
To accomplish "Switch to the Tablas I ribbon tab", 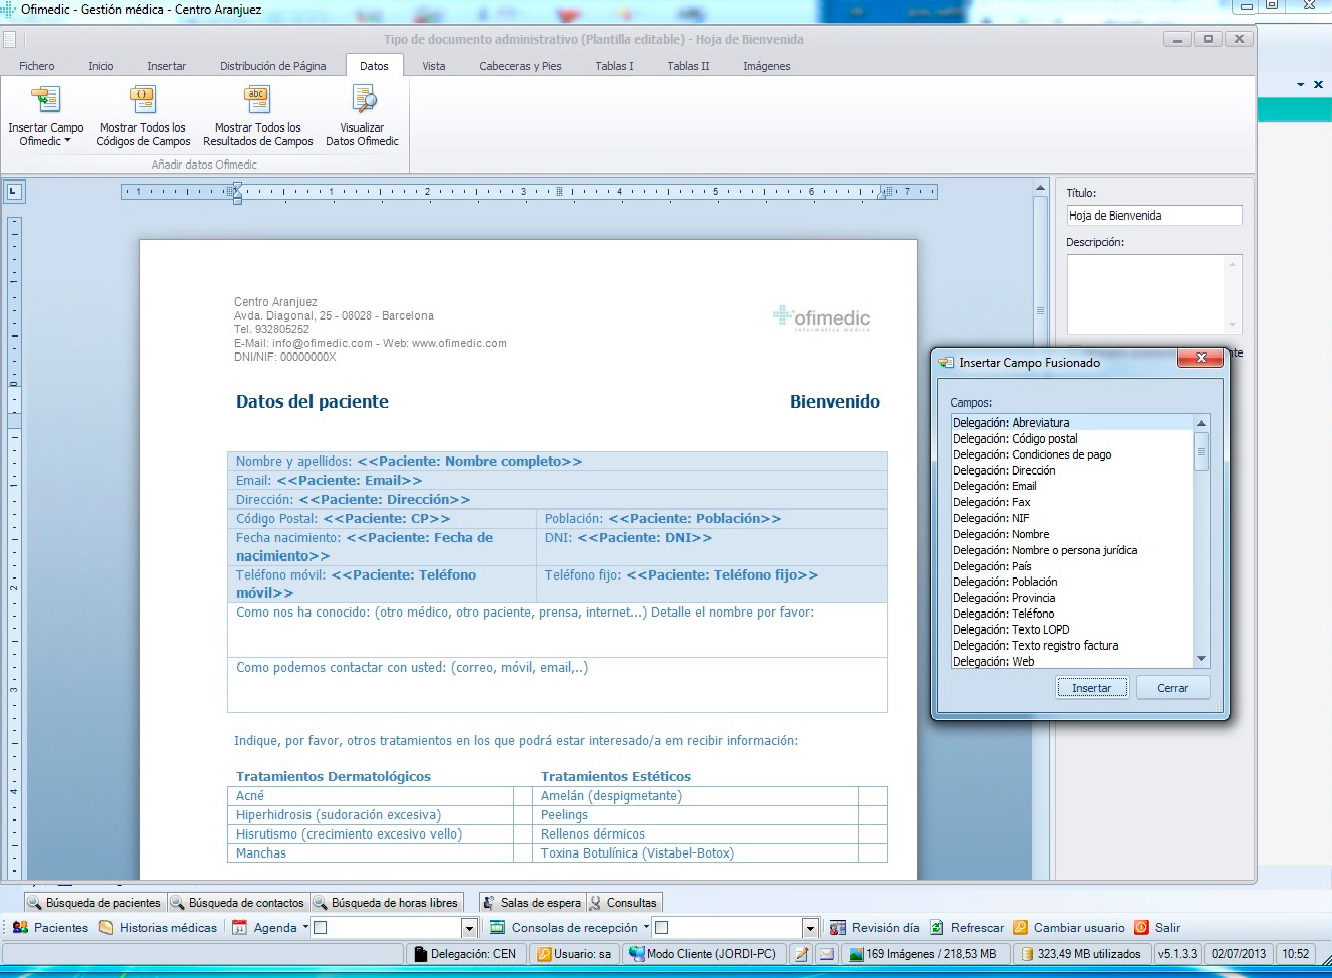I will (614, 66).
